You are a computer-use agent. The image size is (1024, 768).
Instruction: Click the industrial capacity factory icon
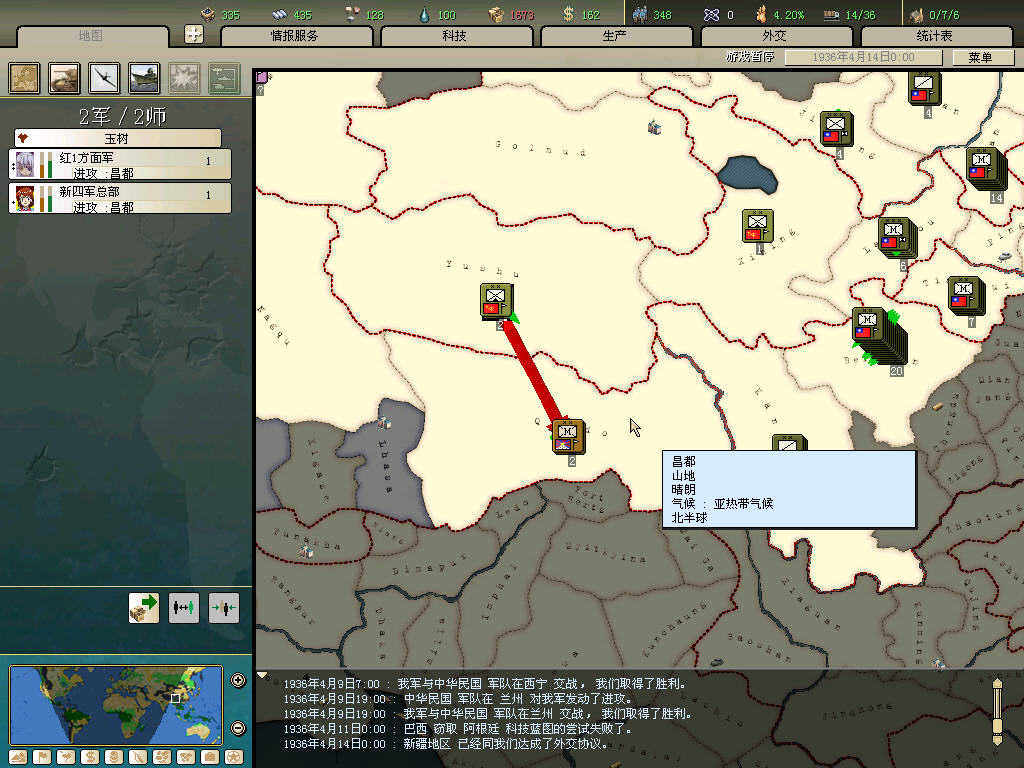coord(917,14)
